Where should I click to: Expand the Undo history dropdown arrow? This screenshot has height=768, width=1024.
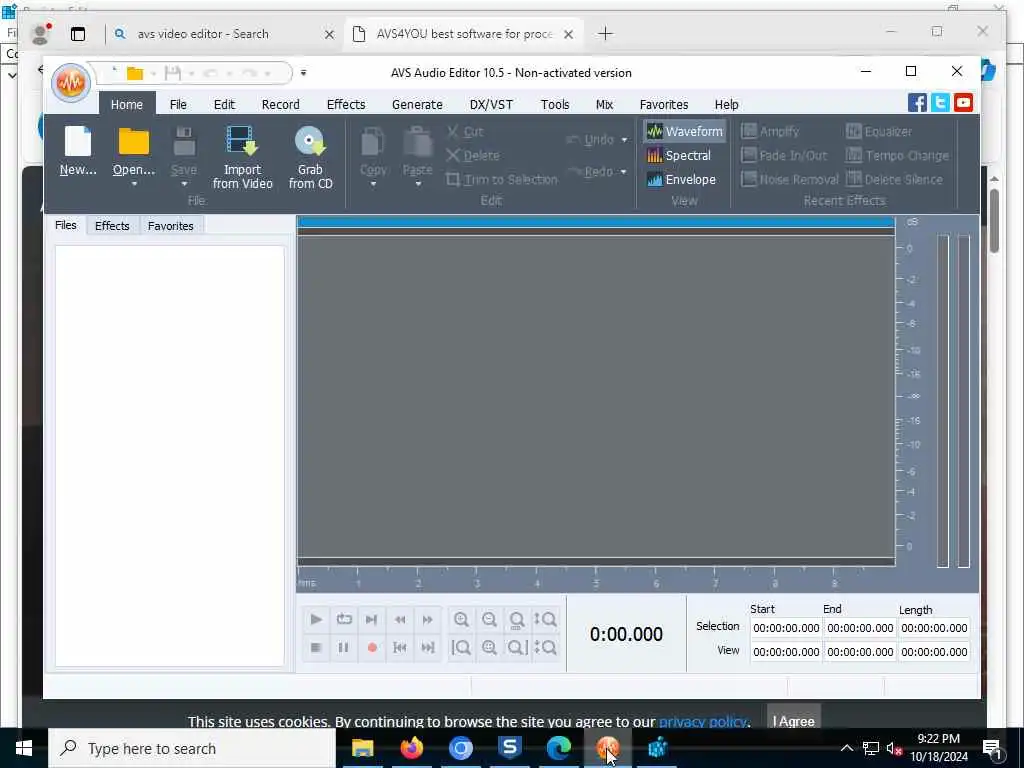click(624, 140)
